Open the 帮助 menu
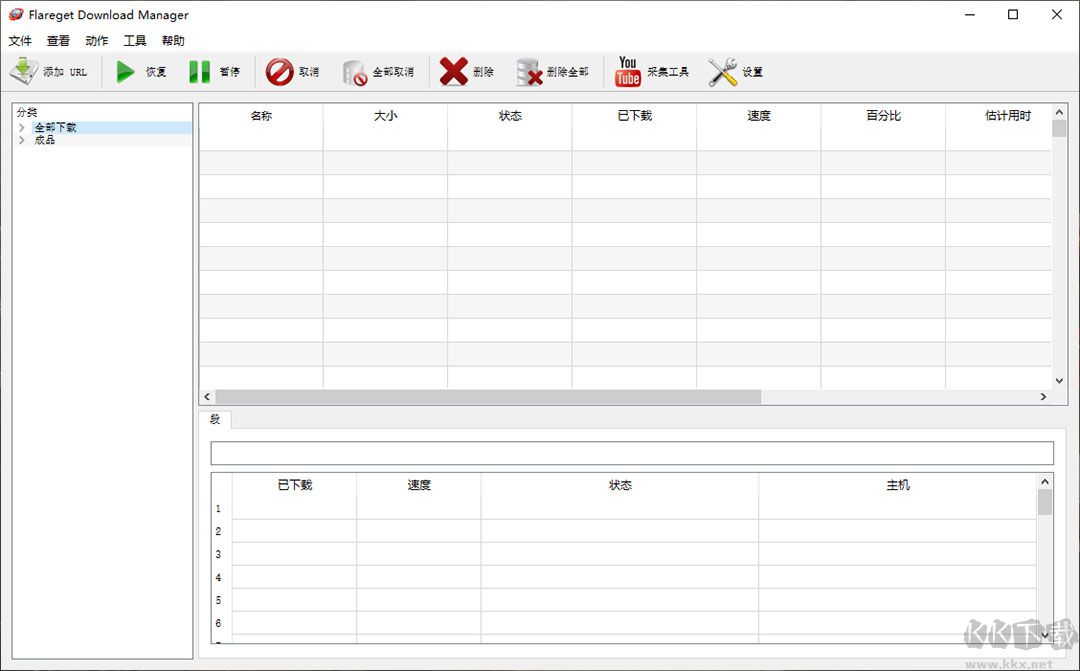 pos(173,41)
